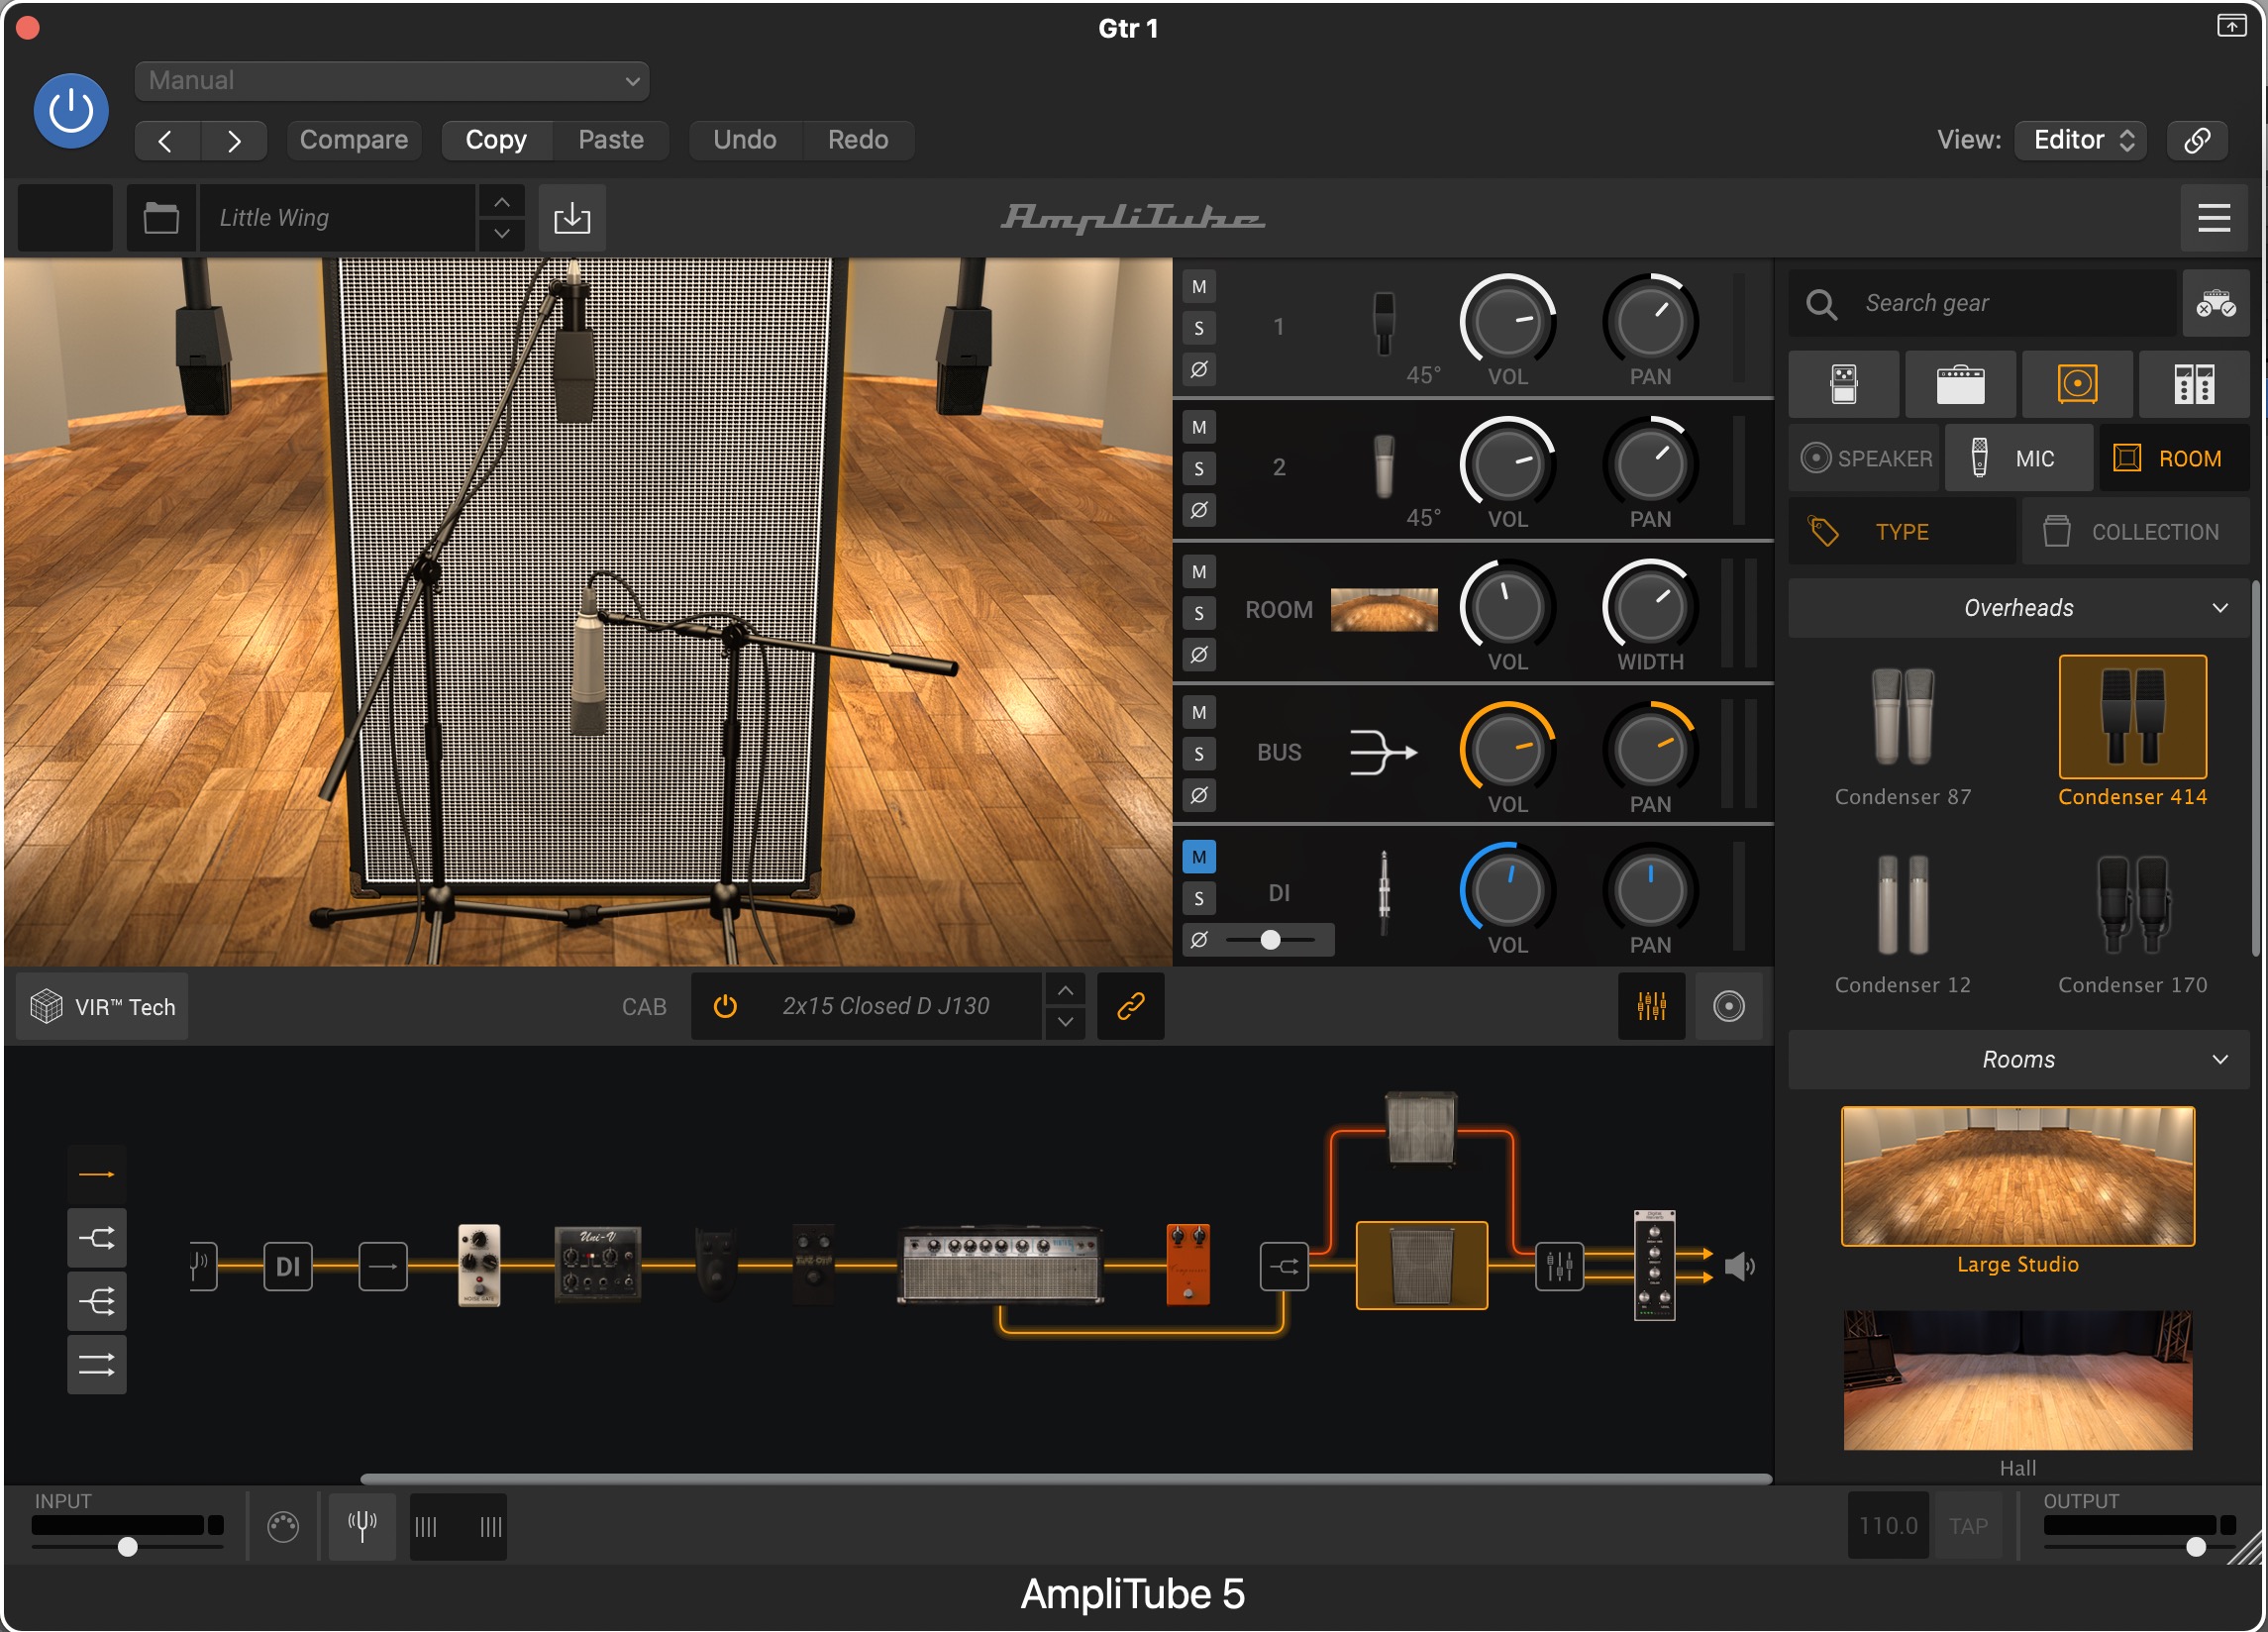Image resolution: width=2268 pixels, height=1632 pixels.
Task: Click the Copy button
Action: [496, 139]
